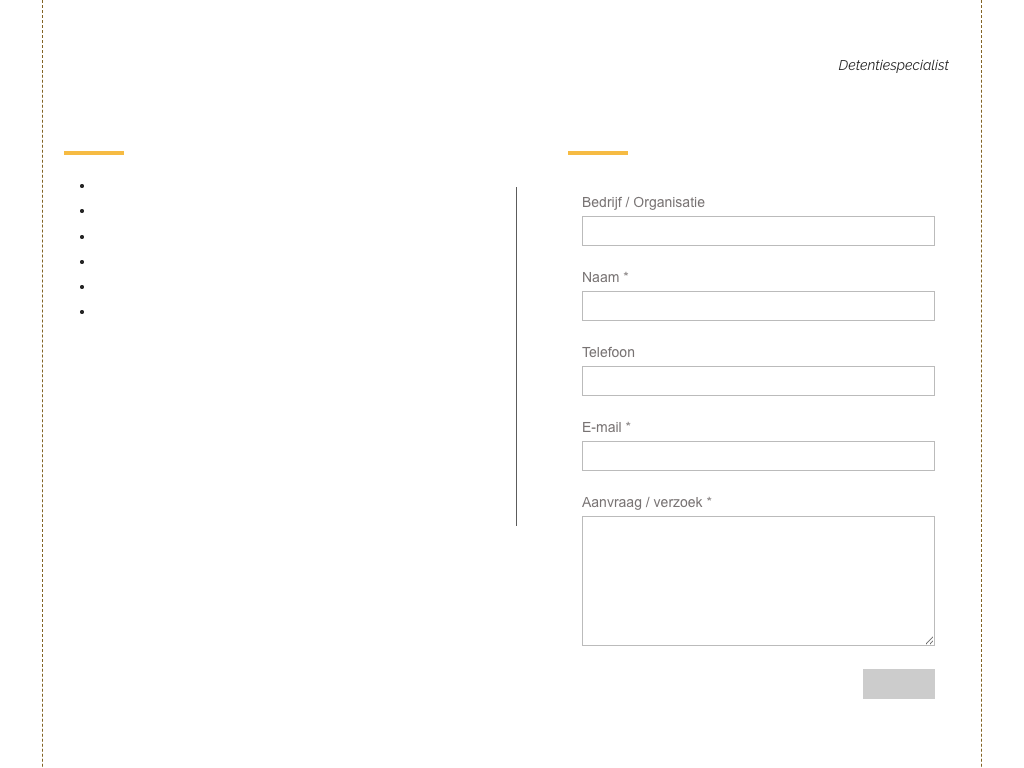The image size is (1024, 768).
Task: Click into the E-mail field
Action: click(x=758, y=456)
